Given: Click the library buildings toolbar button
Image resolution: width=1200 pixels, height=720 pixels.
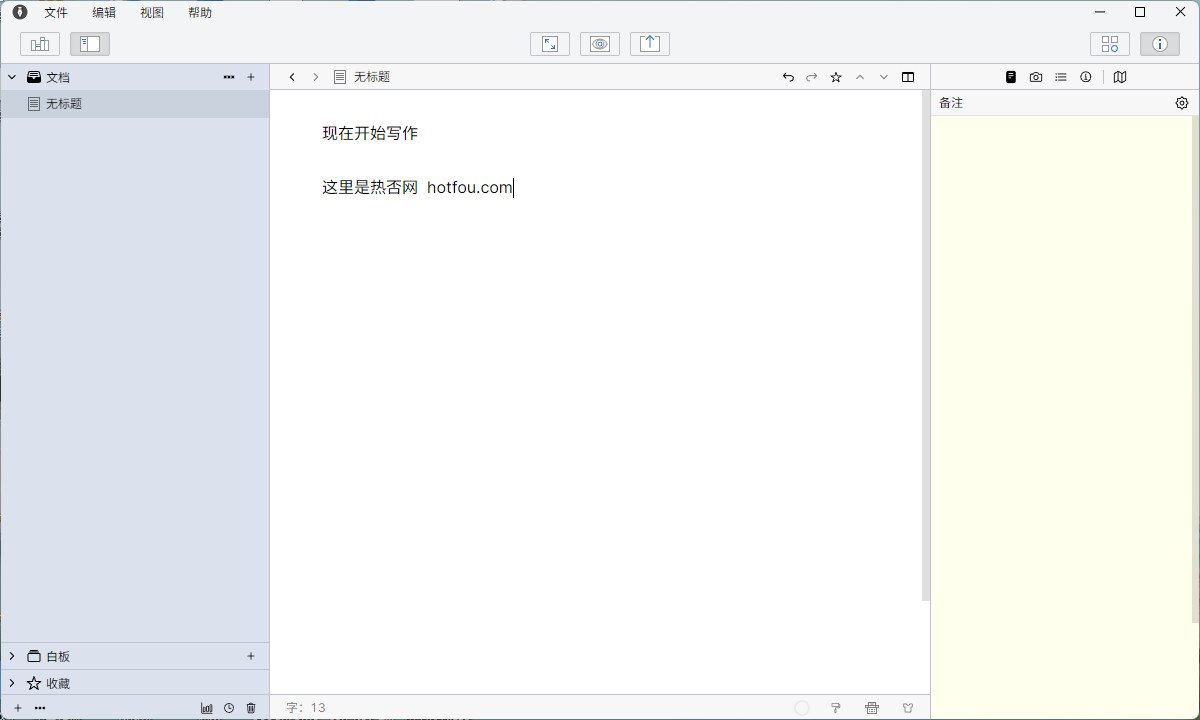Looking at the screenshot, I should pyautogui.click(x=40, y=44).
